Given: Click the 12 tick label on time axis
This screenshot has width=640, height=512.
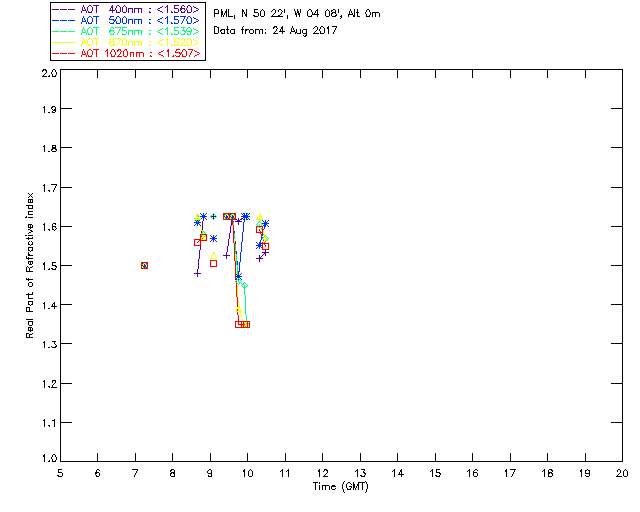Looking at the screenshot, I should click(322, 473).
